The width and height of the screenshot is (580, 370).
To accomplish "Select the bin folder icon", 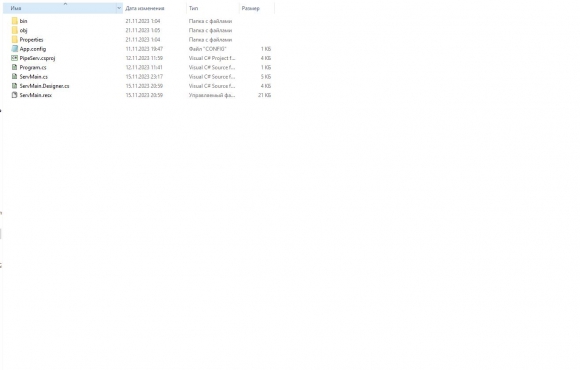I will pyautogui.click(x=14, y=21).
